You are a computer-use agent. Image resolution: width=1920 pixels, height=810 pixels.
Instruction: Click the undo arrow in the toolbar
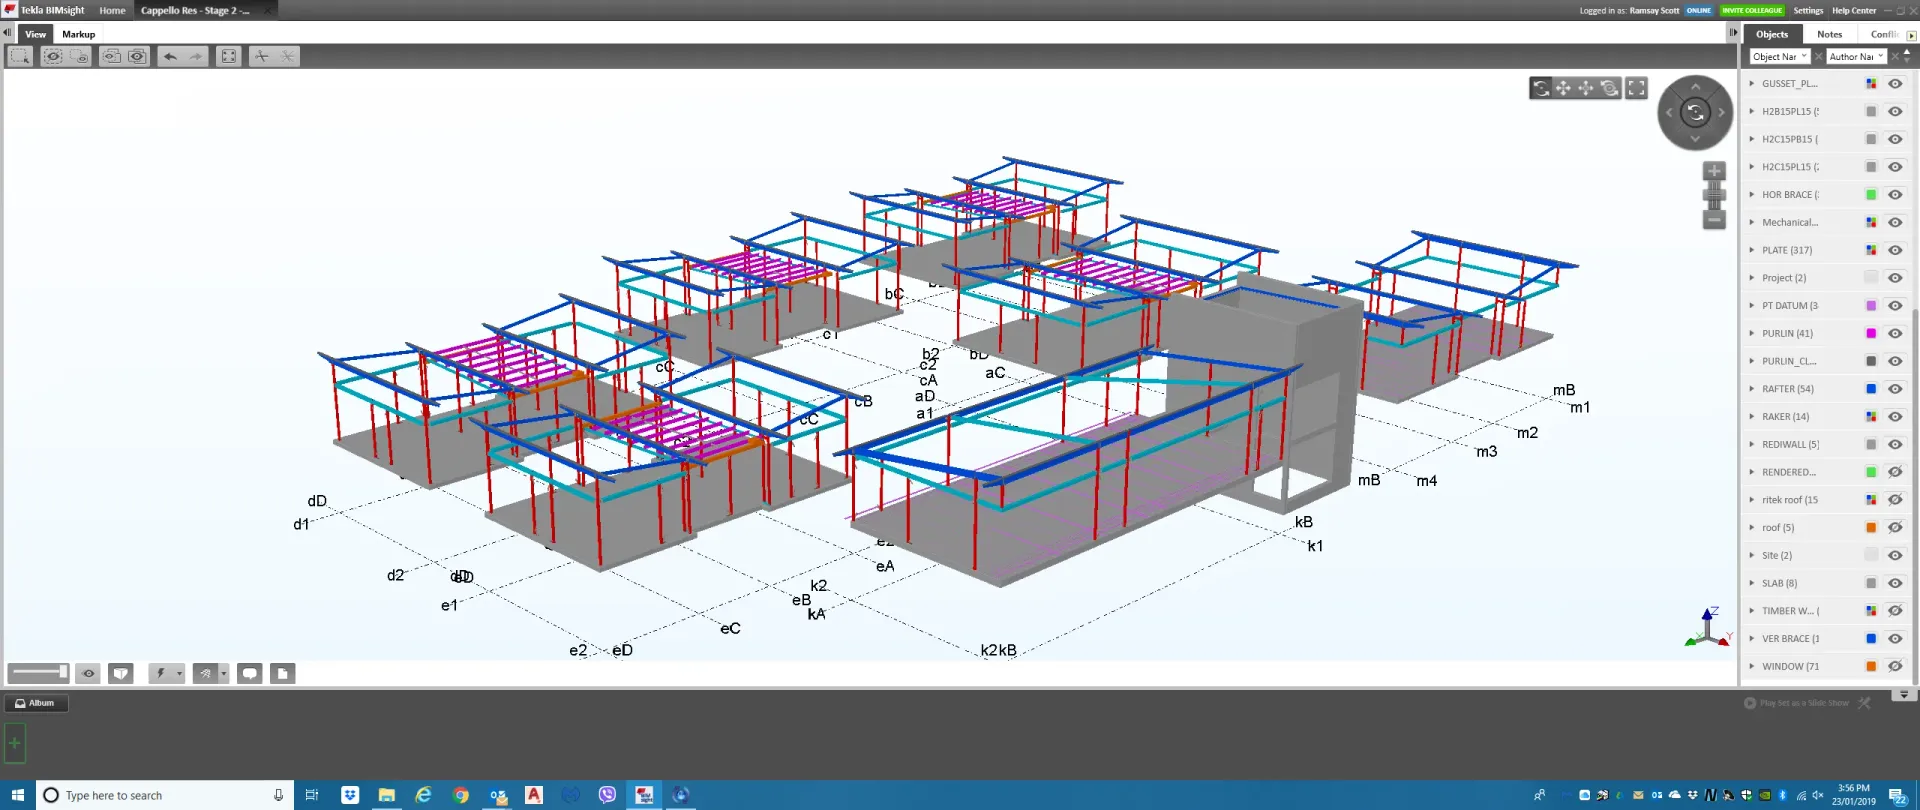click(170, 57)
